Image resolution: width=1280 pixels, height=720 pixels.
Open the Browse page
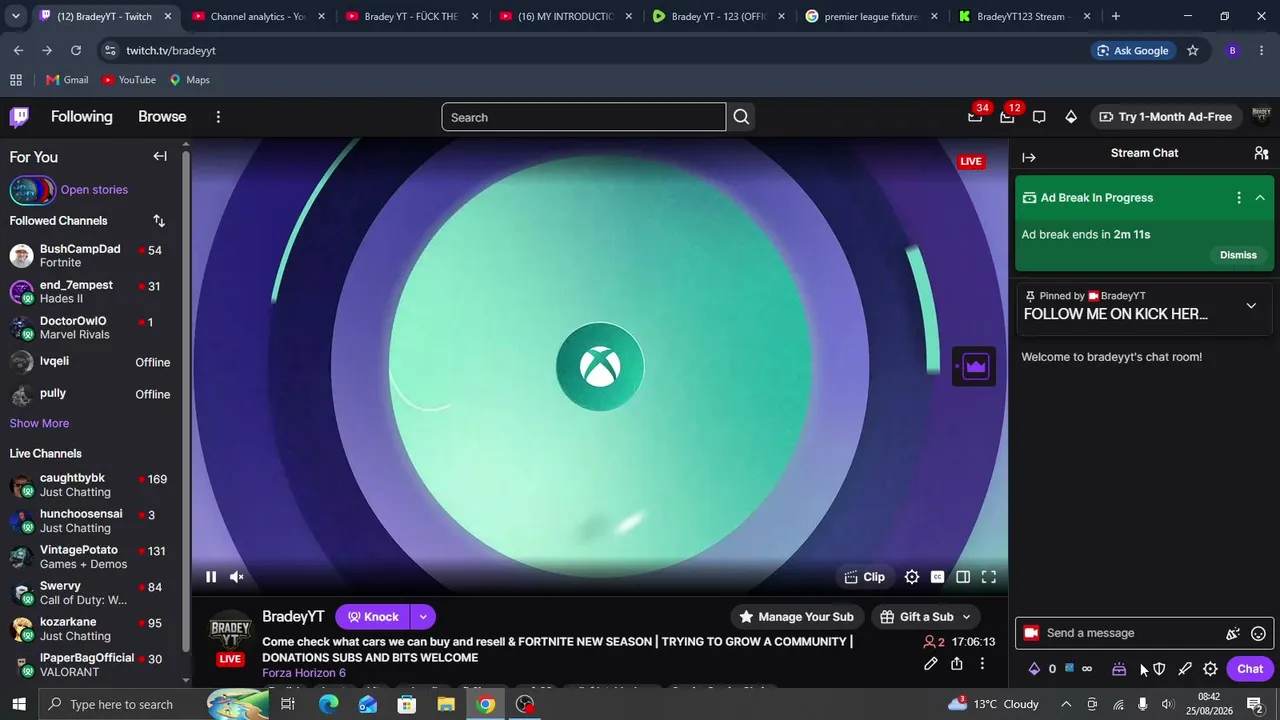point(162,117)
